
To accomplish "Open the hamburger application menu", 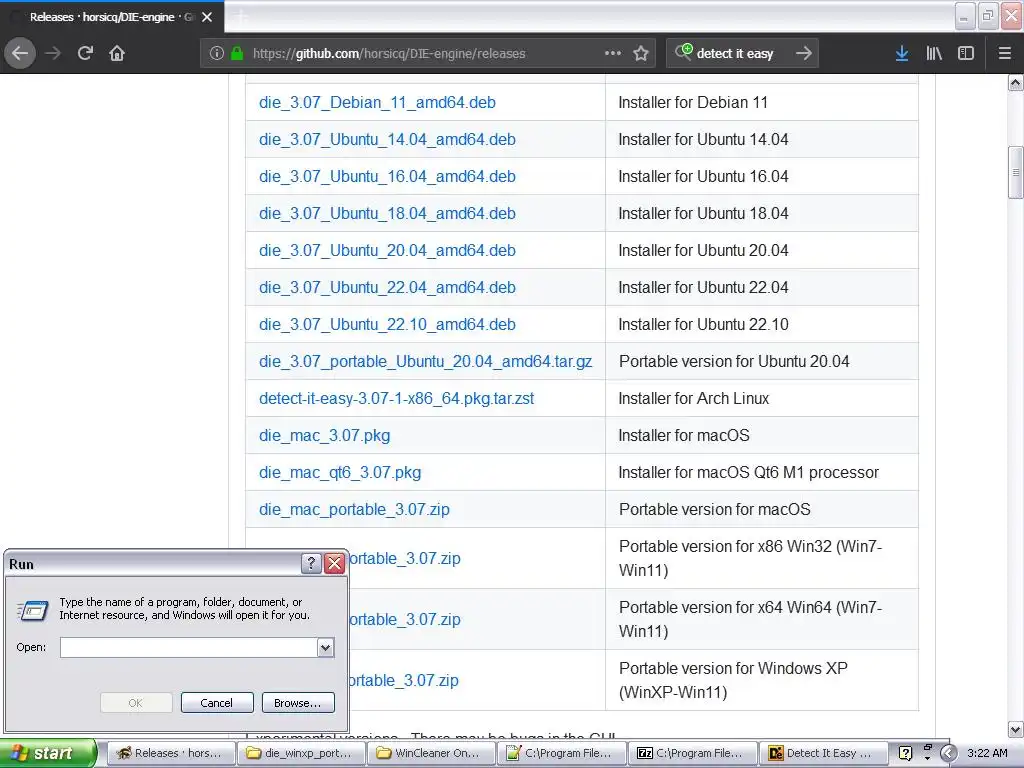I will pyautogui.click(x=1005, y=53).
